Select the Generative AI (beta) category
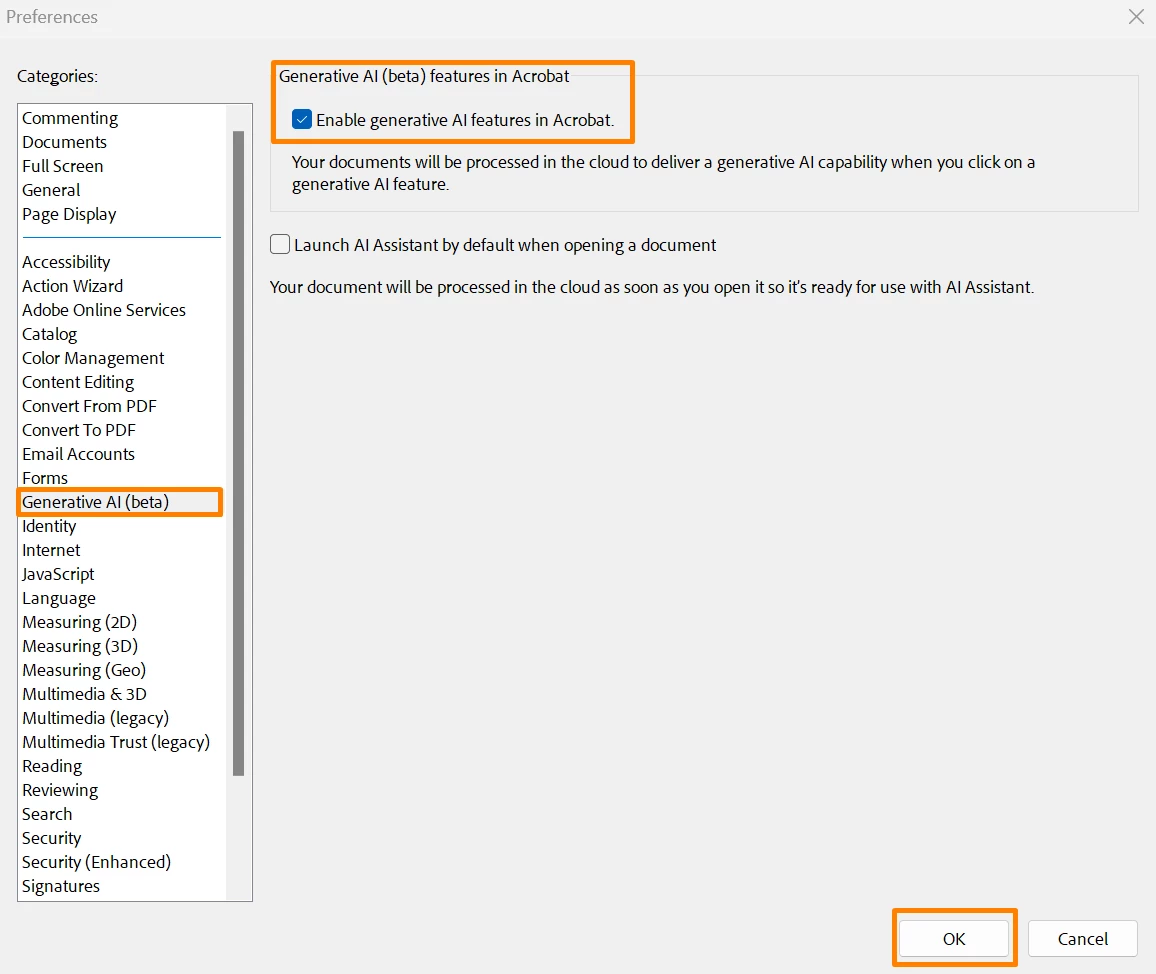The height and width of the screenshot is (974, 1156). click(96, 502)
